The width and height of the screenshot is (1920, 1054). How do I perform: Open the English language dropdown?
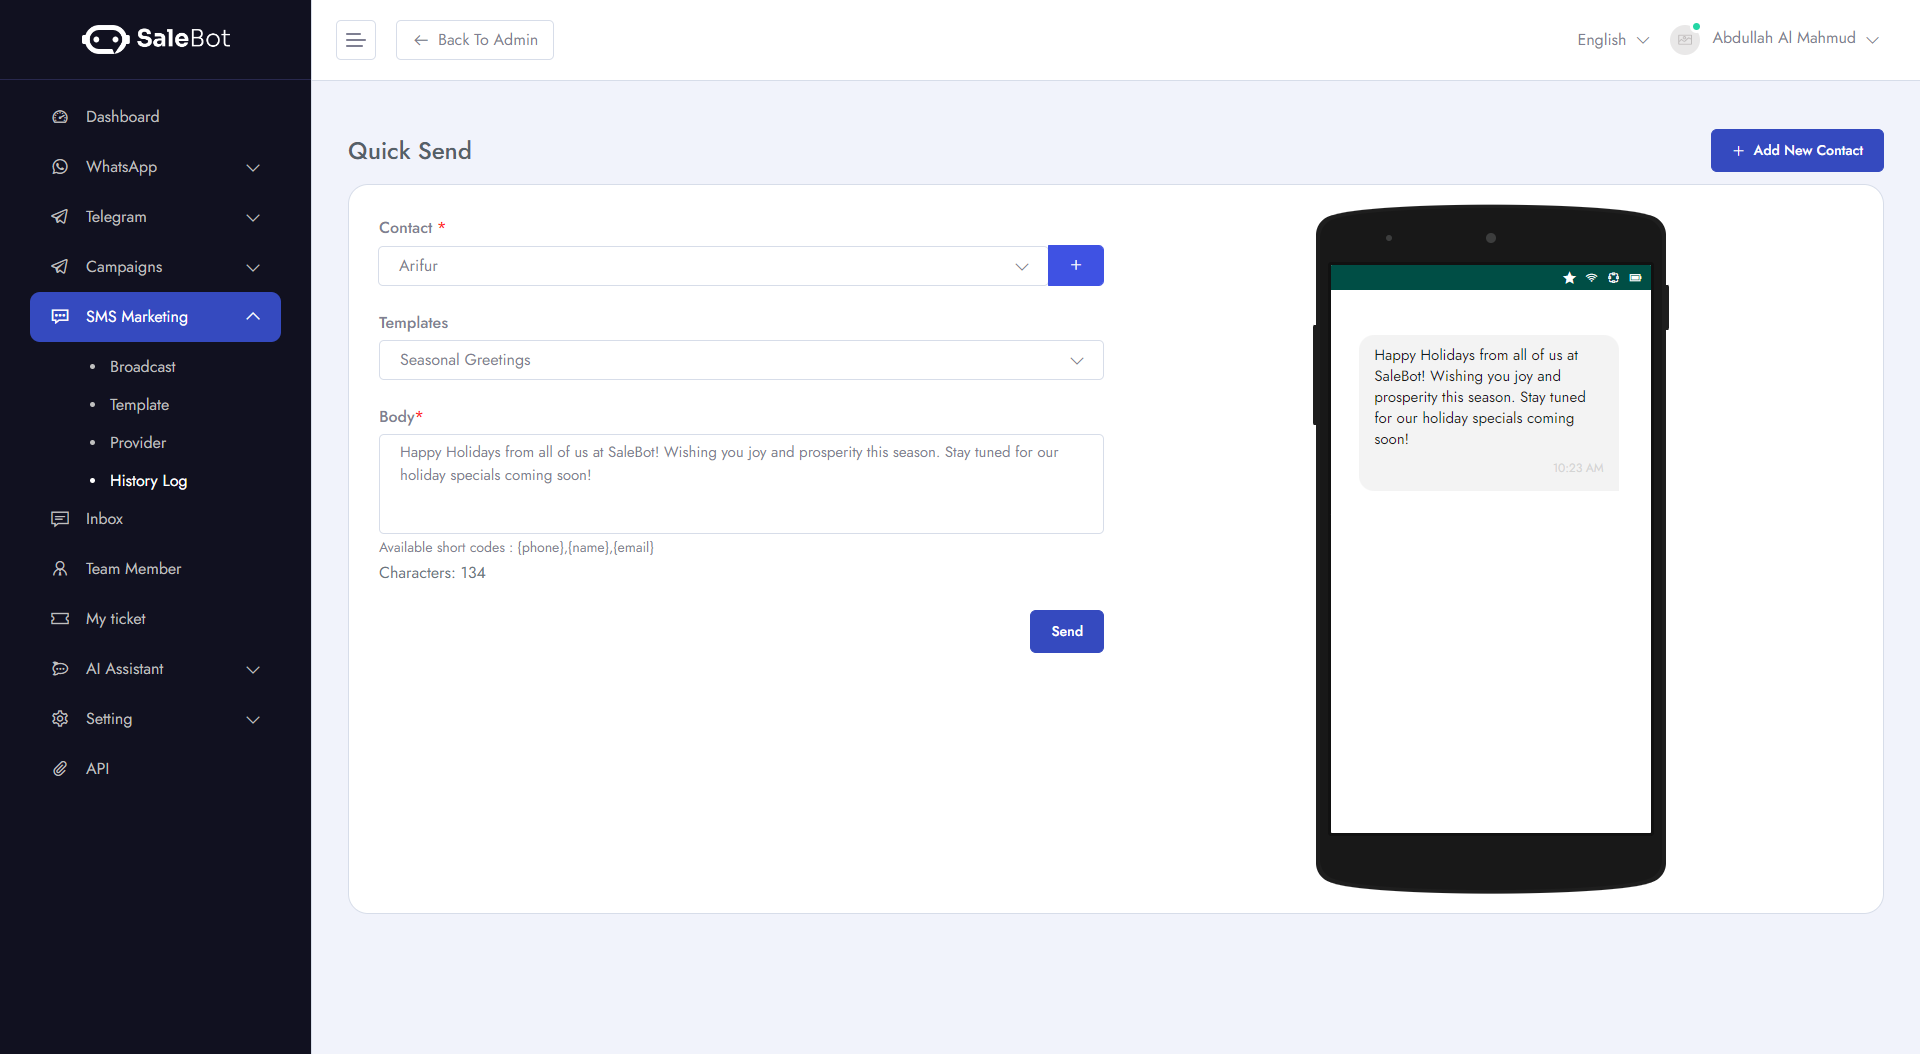[x=1612, y=40]
